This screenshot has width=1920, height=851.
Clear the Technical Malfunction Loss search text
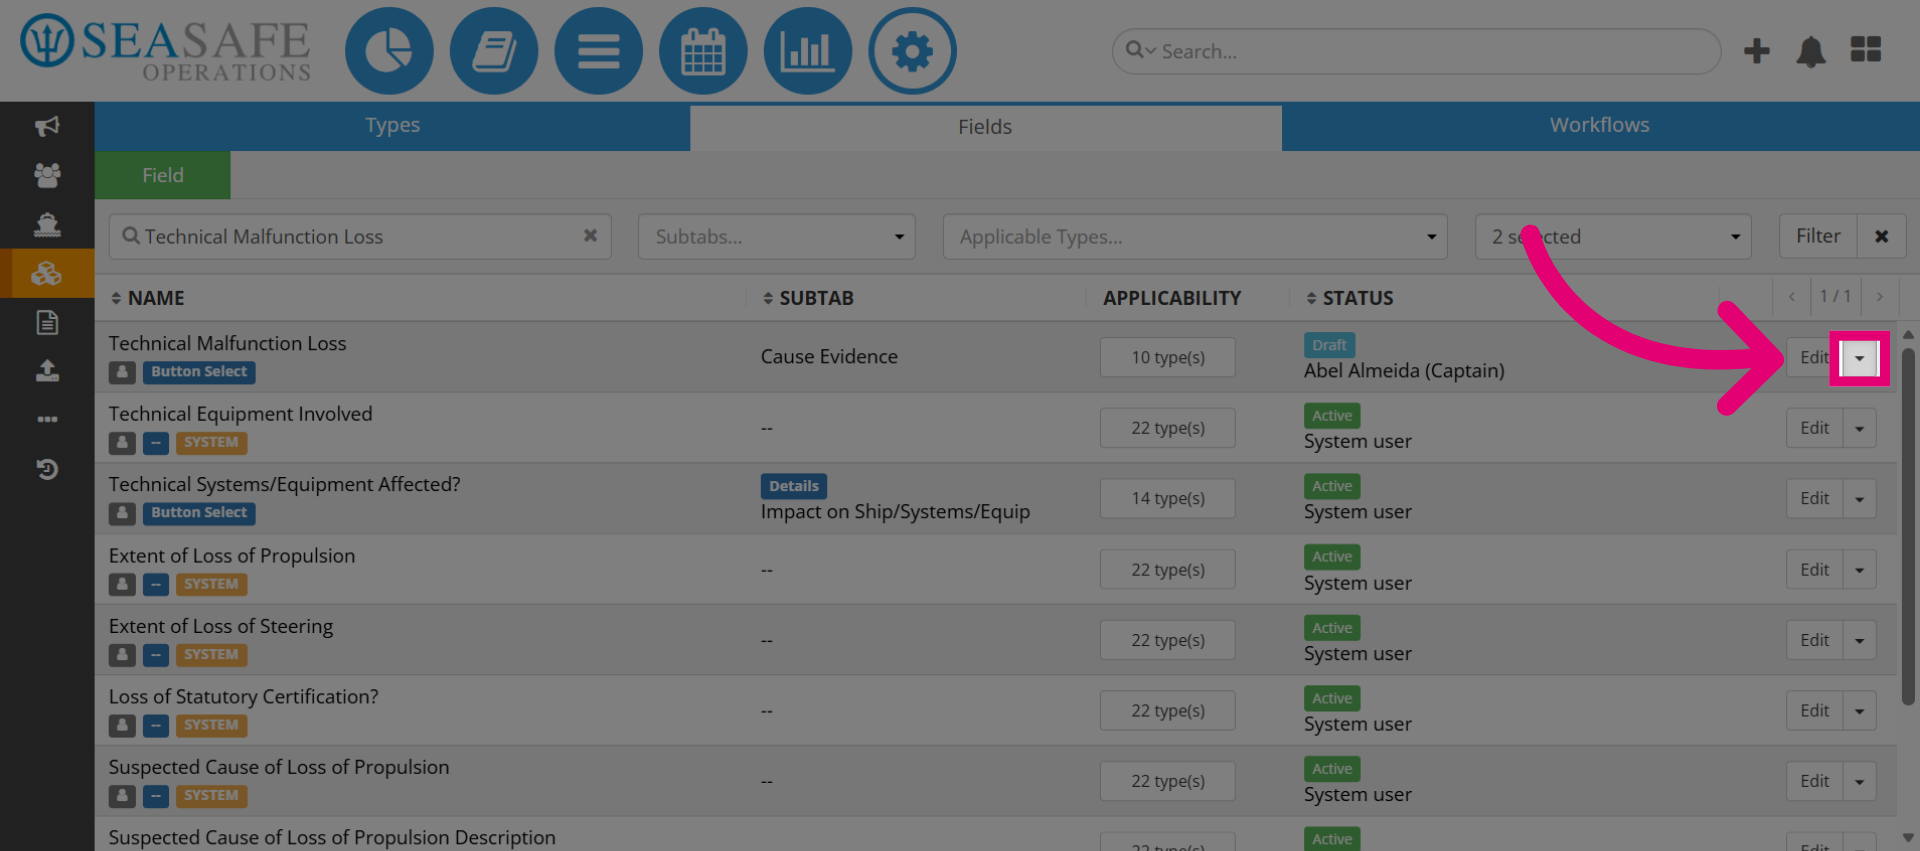[590, 236]
